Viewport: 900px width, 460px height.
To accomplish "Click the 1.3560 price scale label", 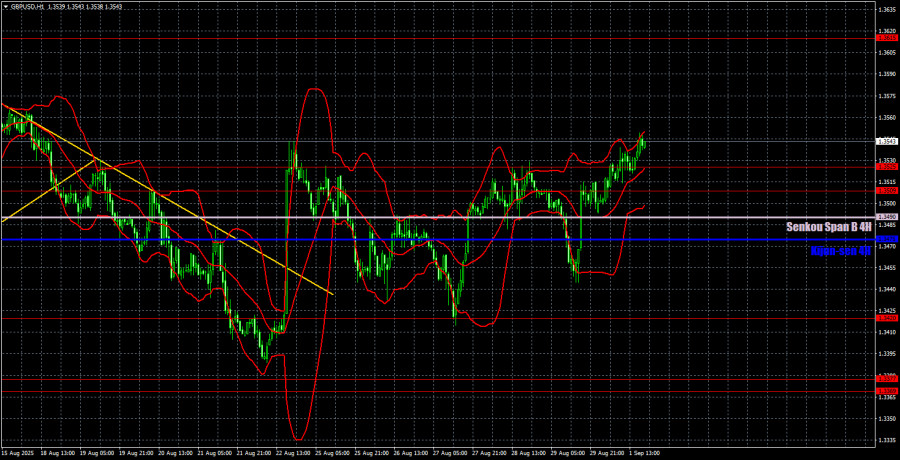I will (x=886, y=117).
